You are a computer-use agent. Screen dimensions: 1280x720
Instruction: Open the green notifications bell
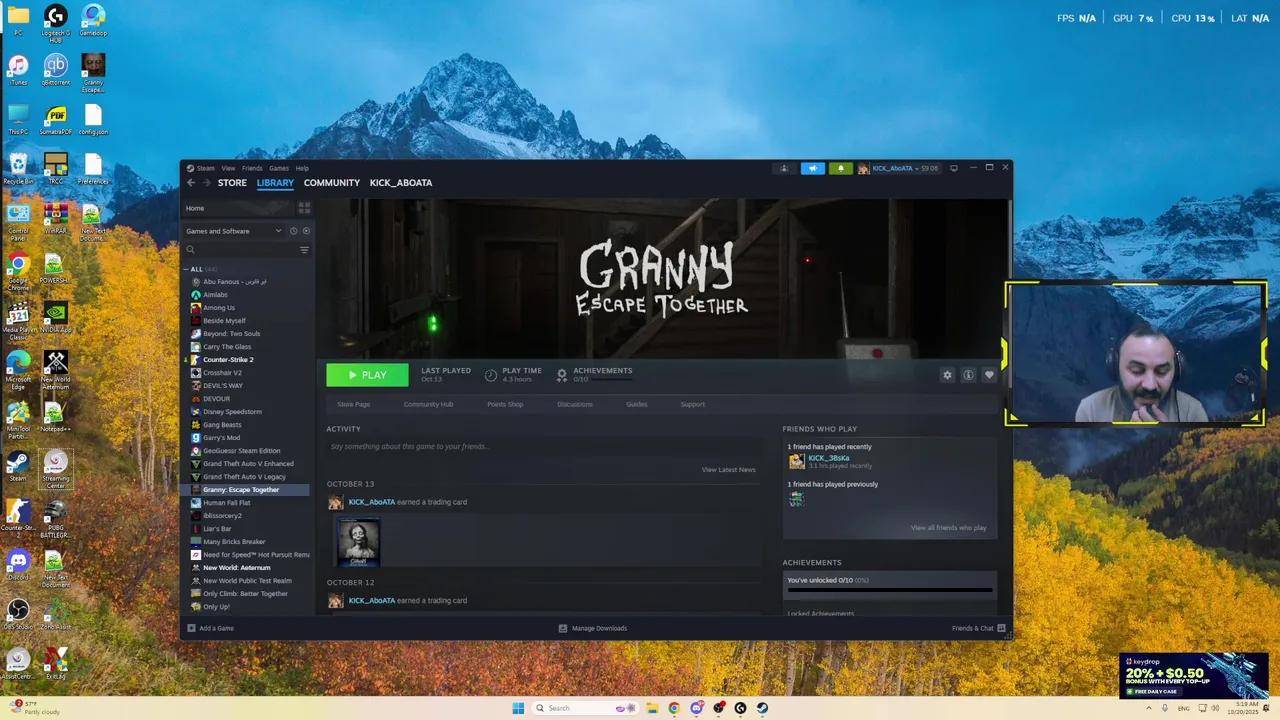tap(840, 168)
